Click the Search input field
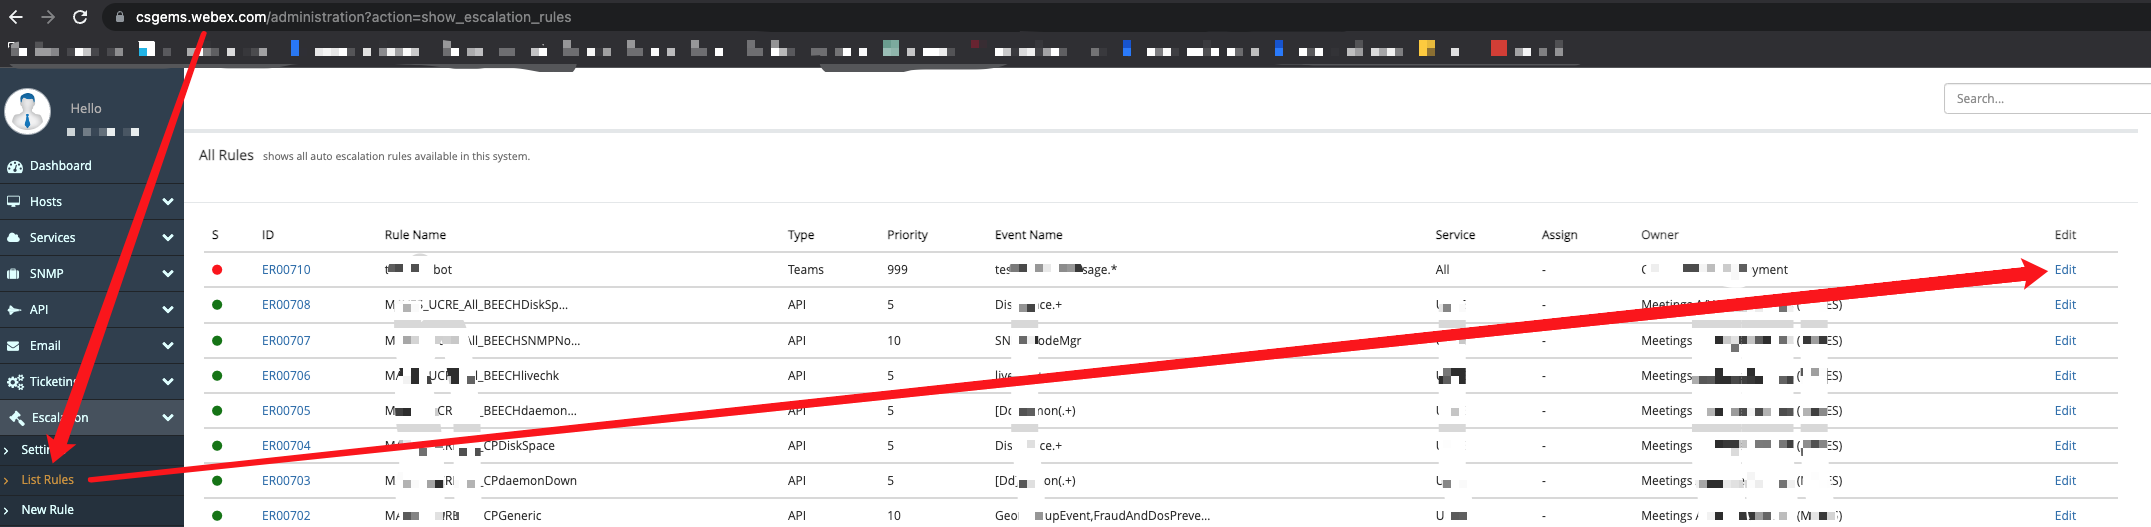Viewport: 2151px width, 527px height. pyautogui.click(x=2047, y=99)
